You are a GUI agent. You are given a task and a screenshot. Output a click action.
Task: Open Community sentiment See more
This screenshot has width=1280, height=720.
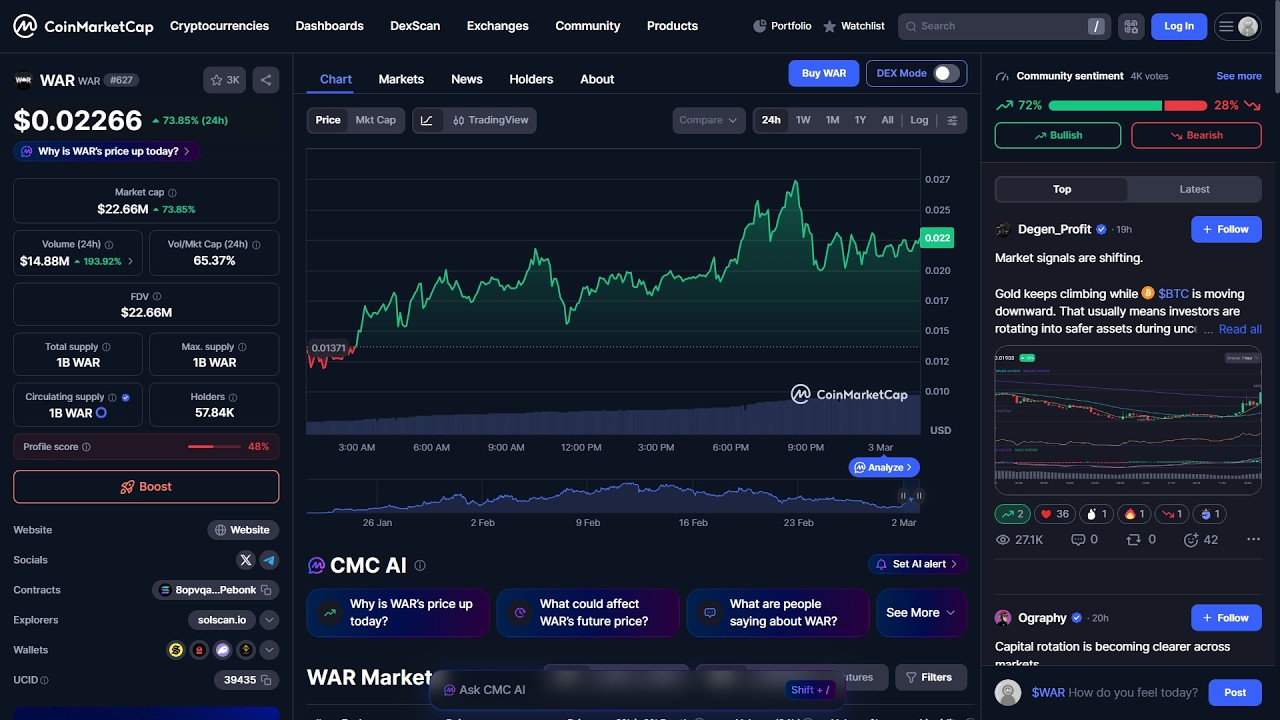[x=1238, y=76]
